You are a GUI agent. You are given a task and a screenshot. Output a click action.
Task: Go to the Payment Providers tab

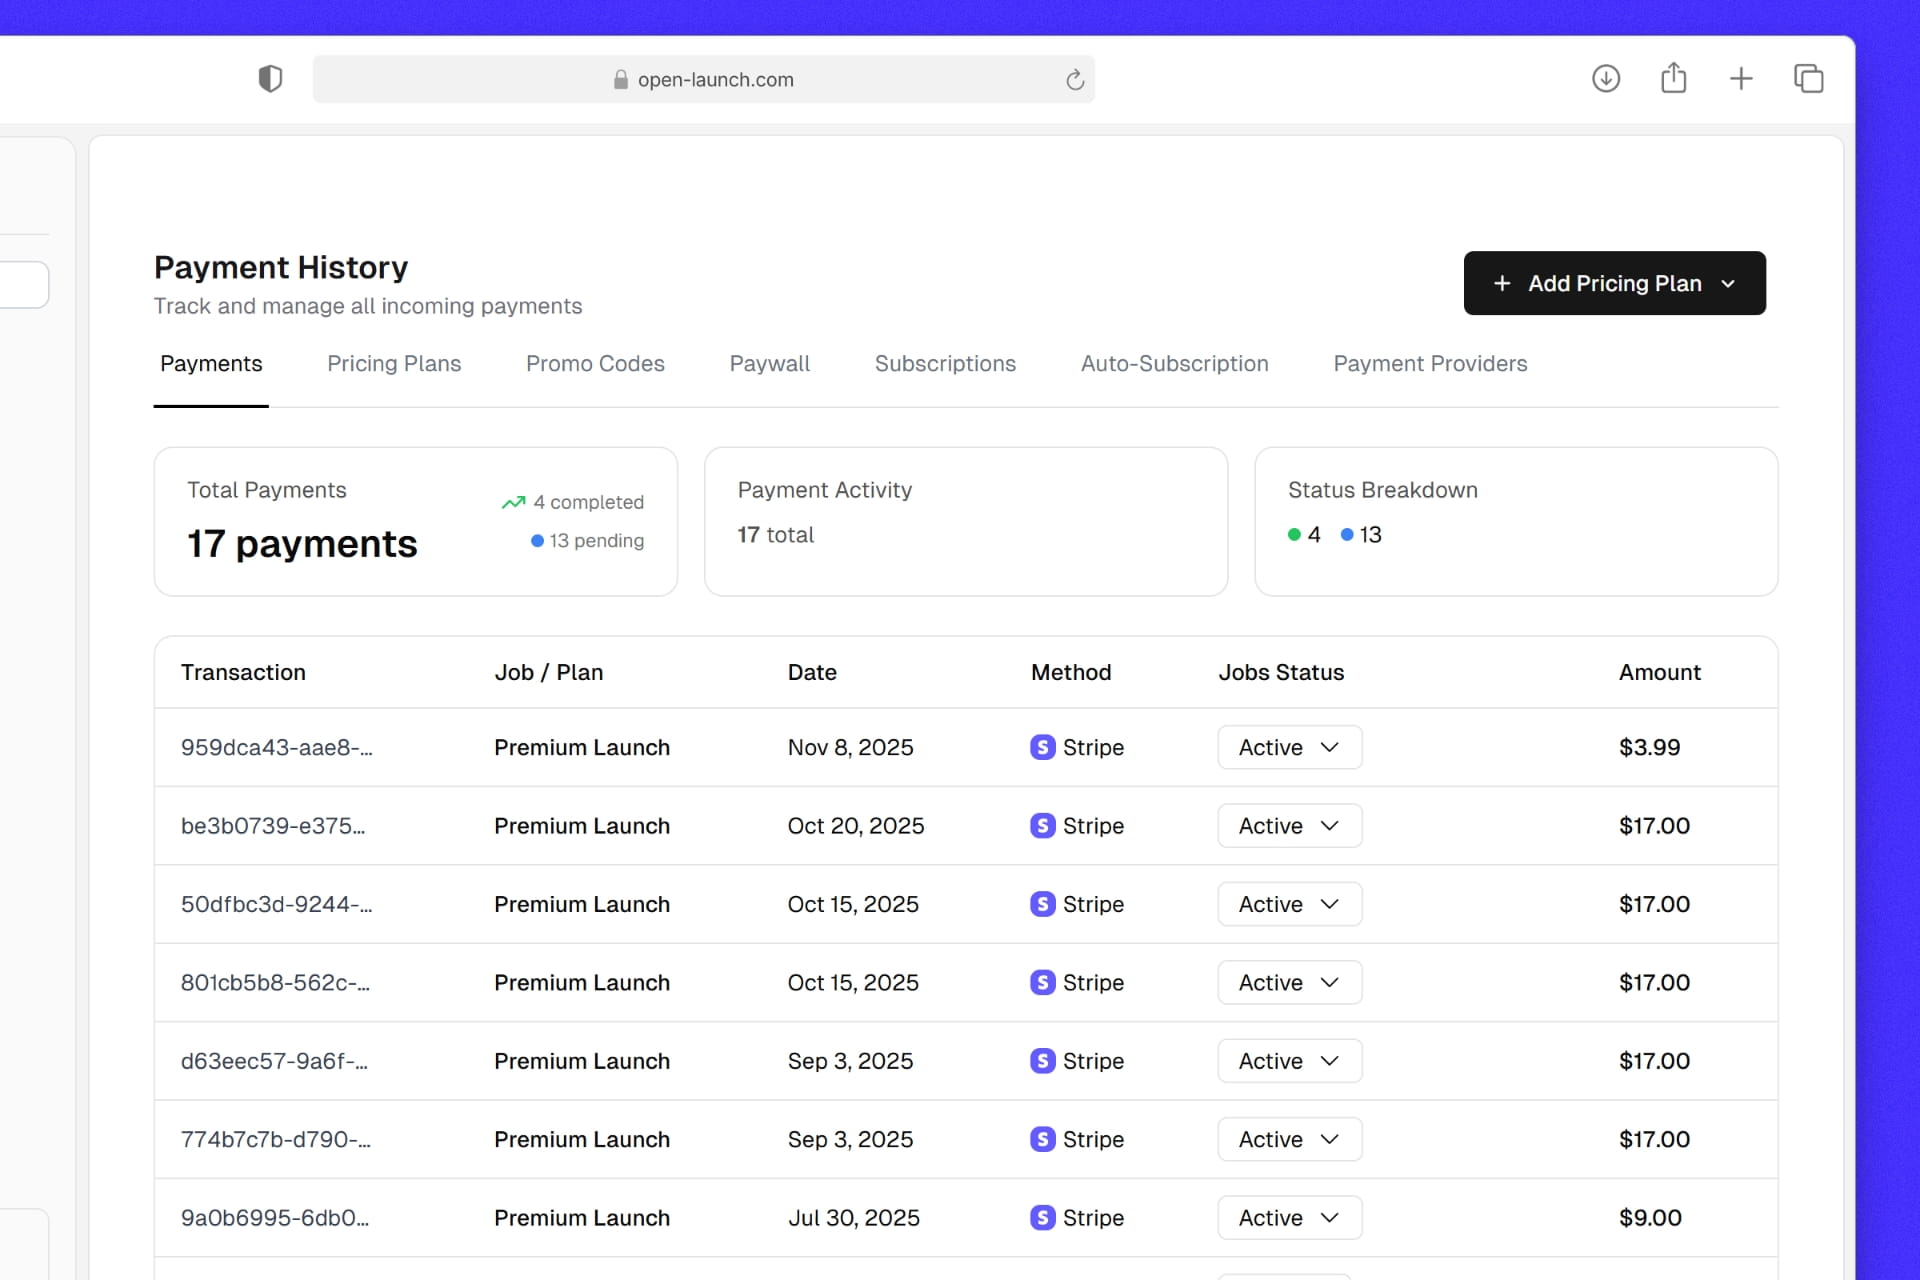pos(1430,364)
